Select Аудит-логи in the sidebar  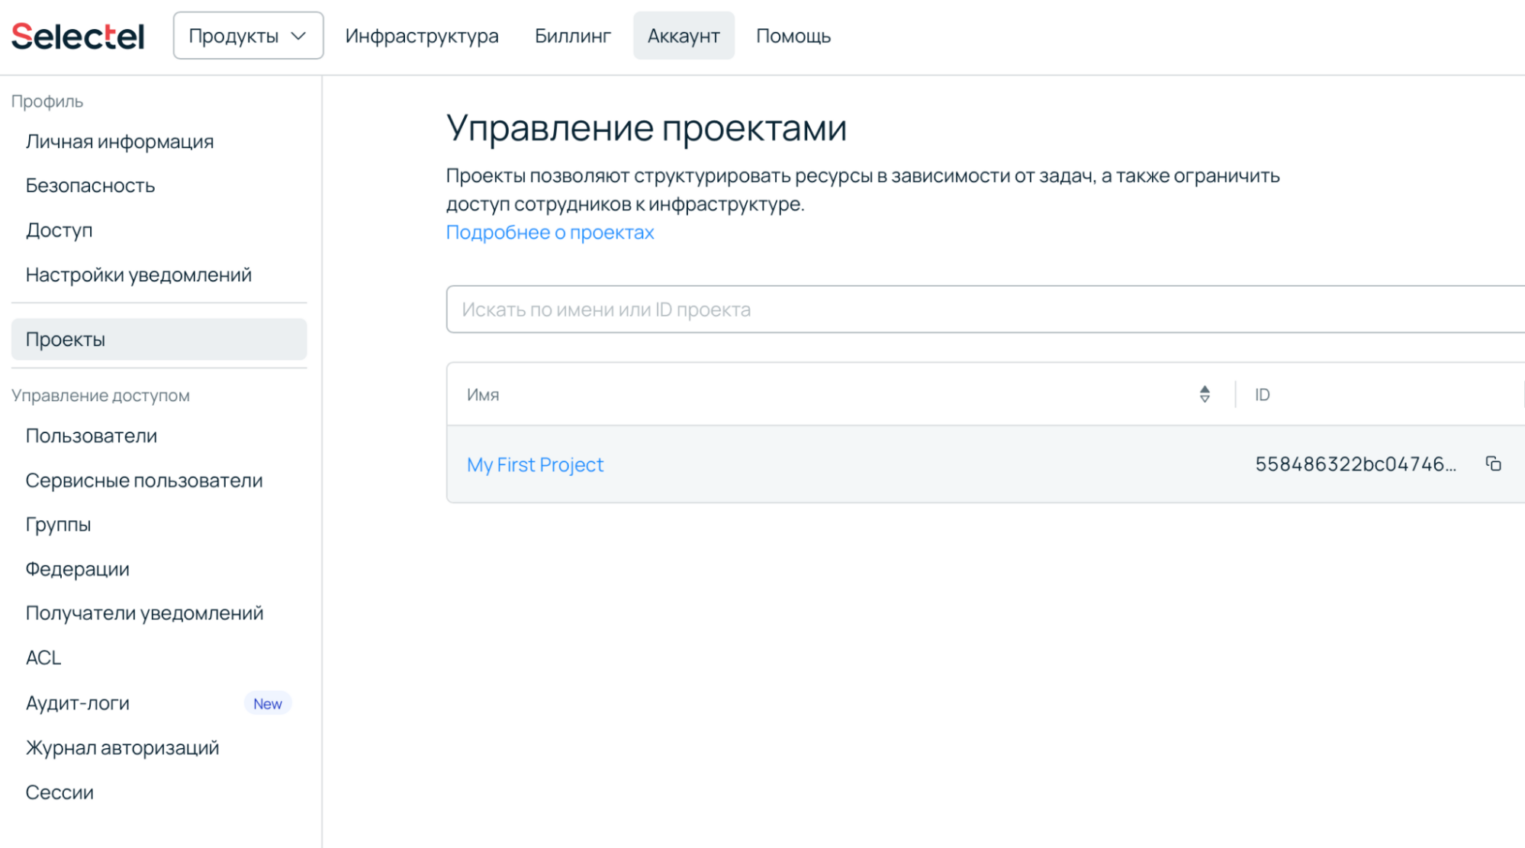[x=77, y=703]
